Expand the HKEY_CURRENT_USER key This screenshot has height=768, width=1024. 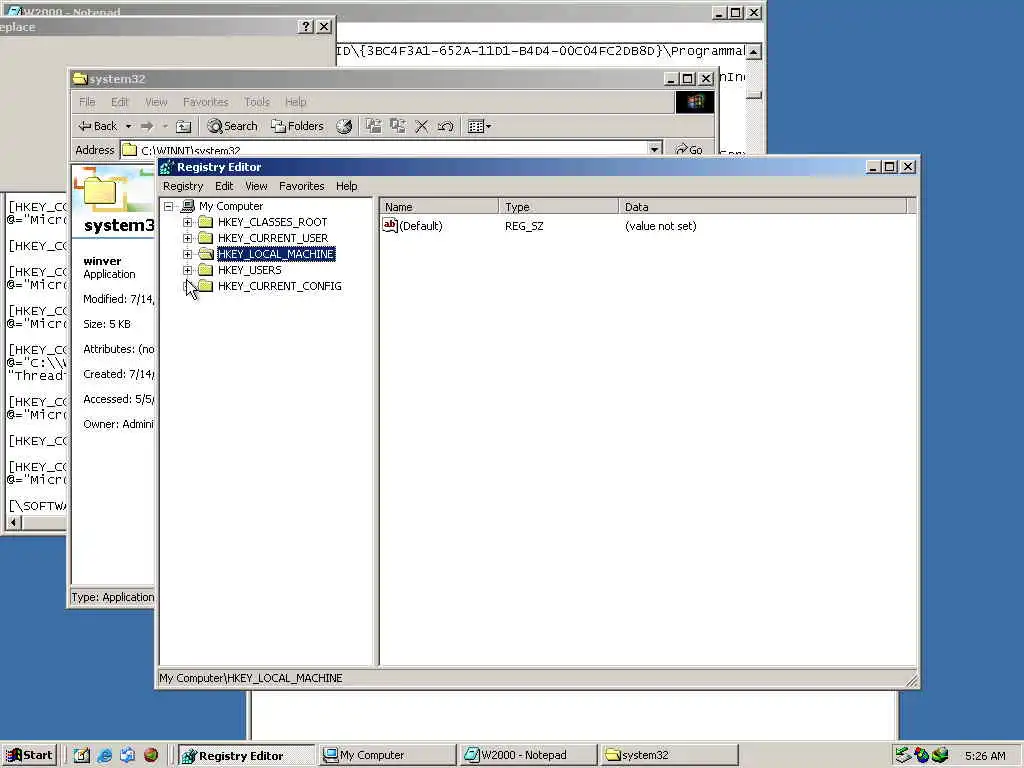pos(187,238)
